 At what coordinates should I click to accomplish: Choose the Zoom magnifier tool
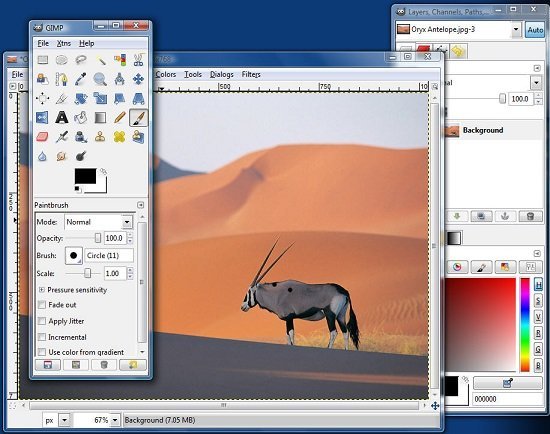pos(100,79)
